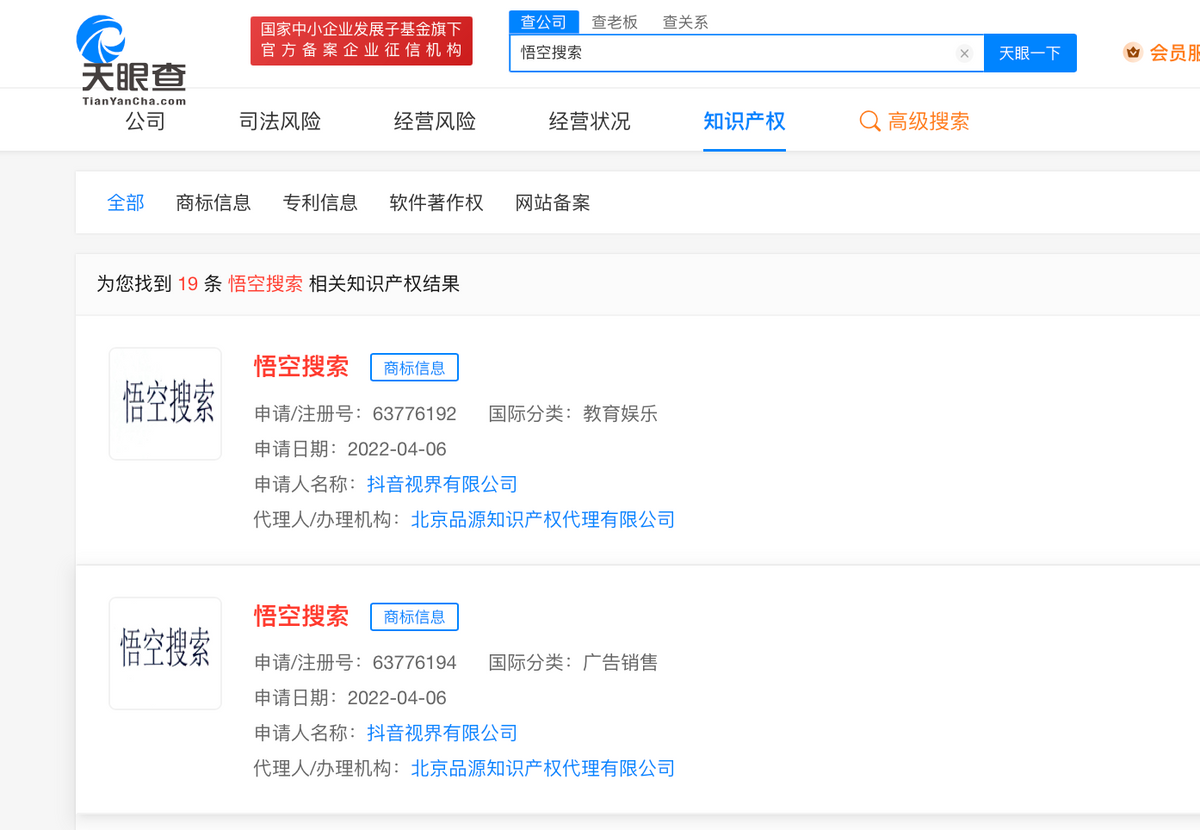Screen dimensions: 1200x830
Task: Go to the 公司 category tab
Action: (146, 122)
